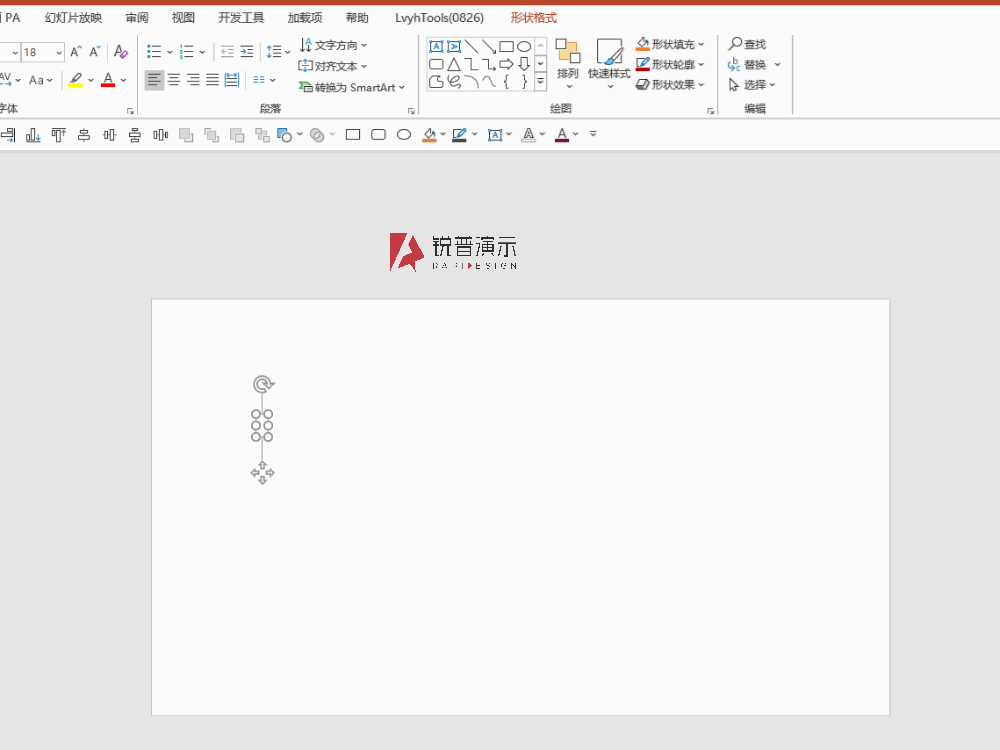Open the Aa change case dropdown
1000x750 pixels.
(41, 80)
